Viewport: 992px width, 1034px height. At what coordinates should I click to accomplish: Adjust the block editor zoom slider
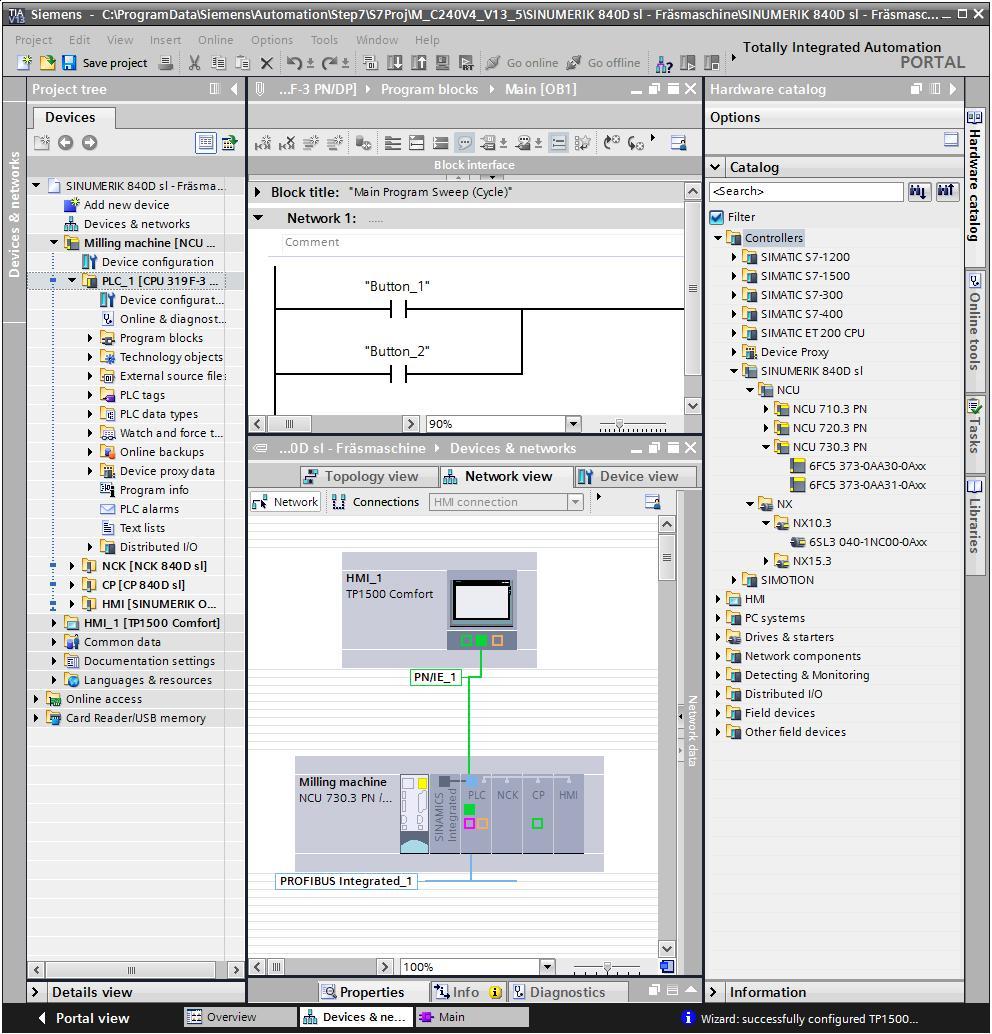619,425
